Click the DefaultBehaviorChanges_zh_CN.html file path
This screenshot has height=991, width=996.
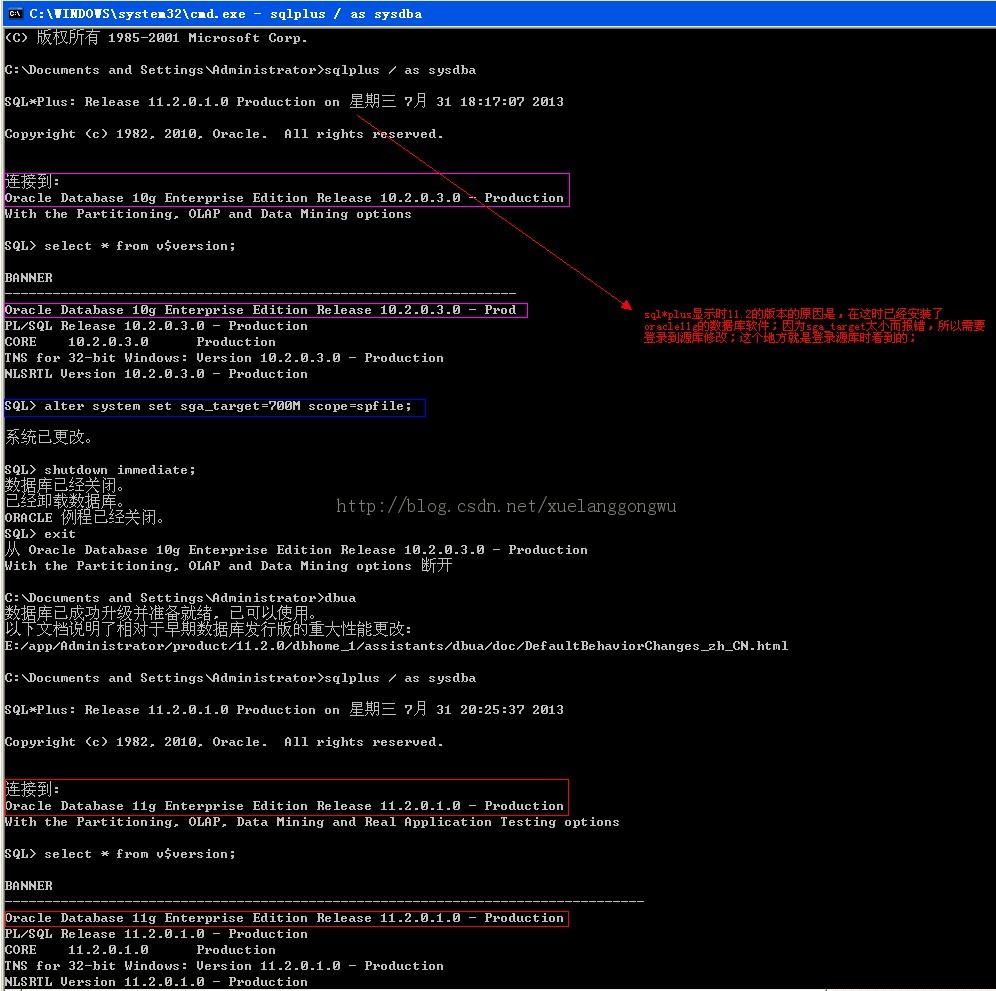(396, 645)
